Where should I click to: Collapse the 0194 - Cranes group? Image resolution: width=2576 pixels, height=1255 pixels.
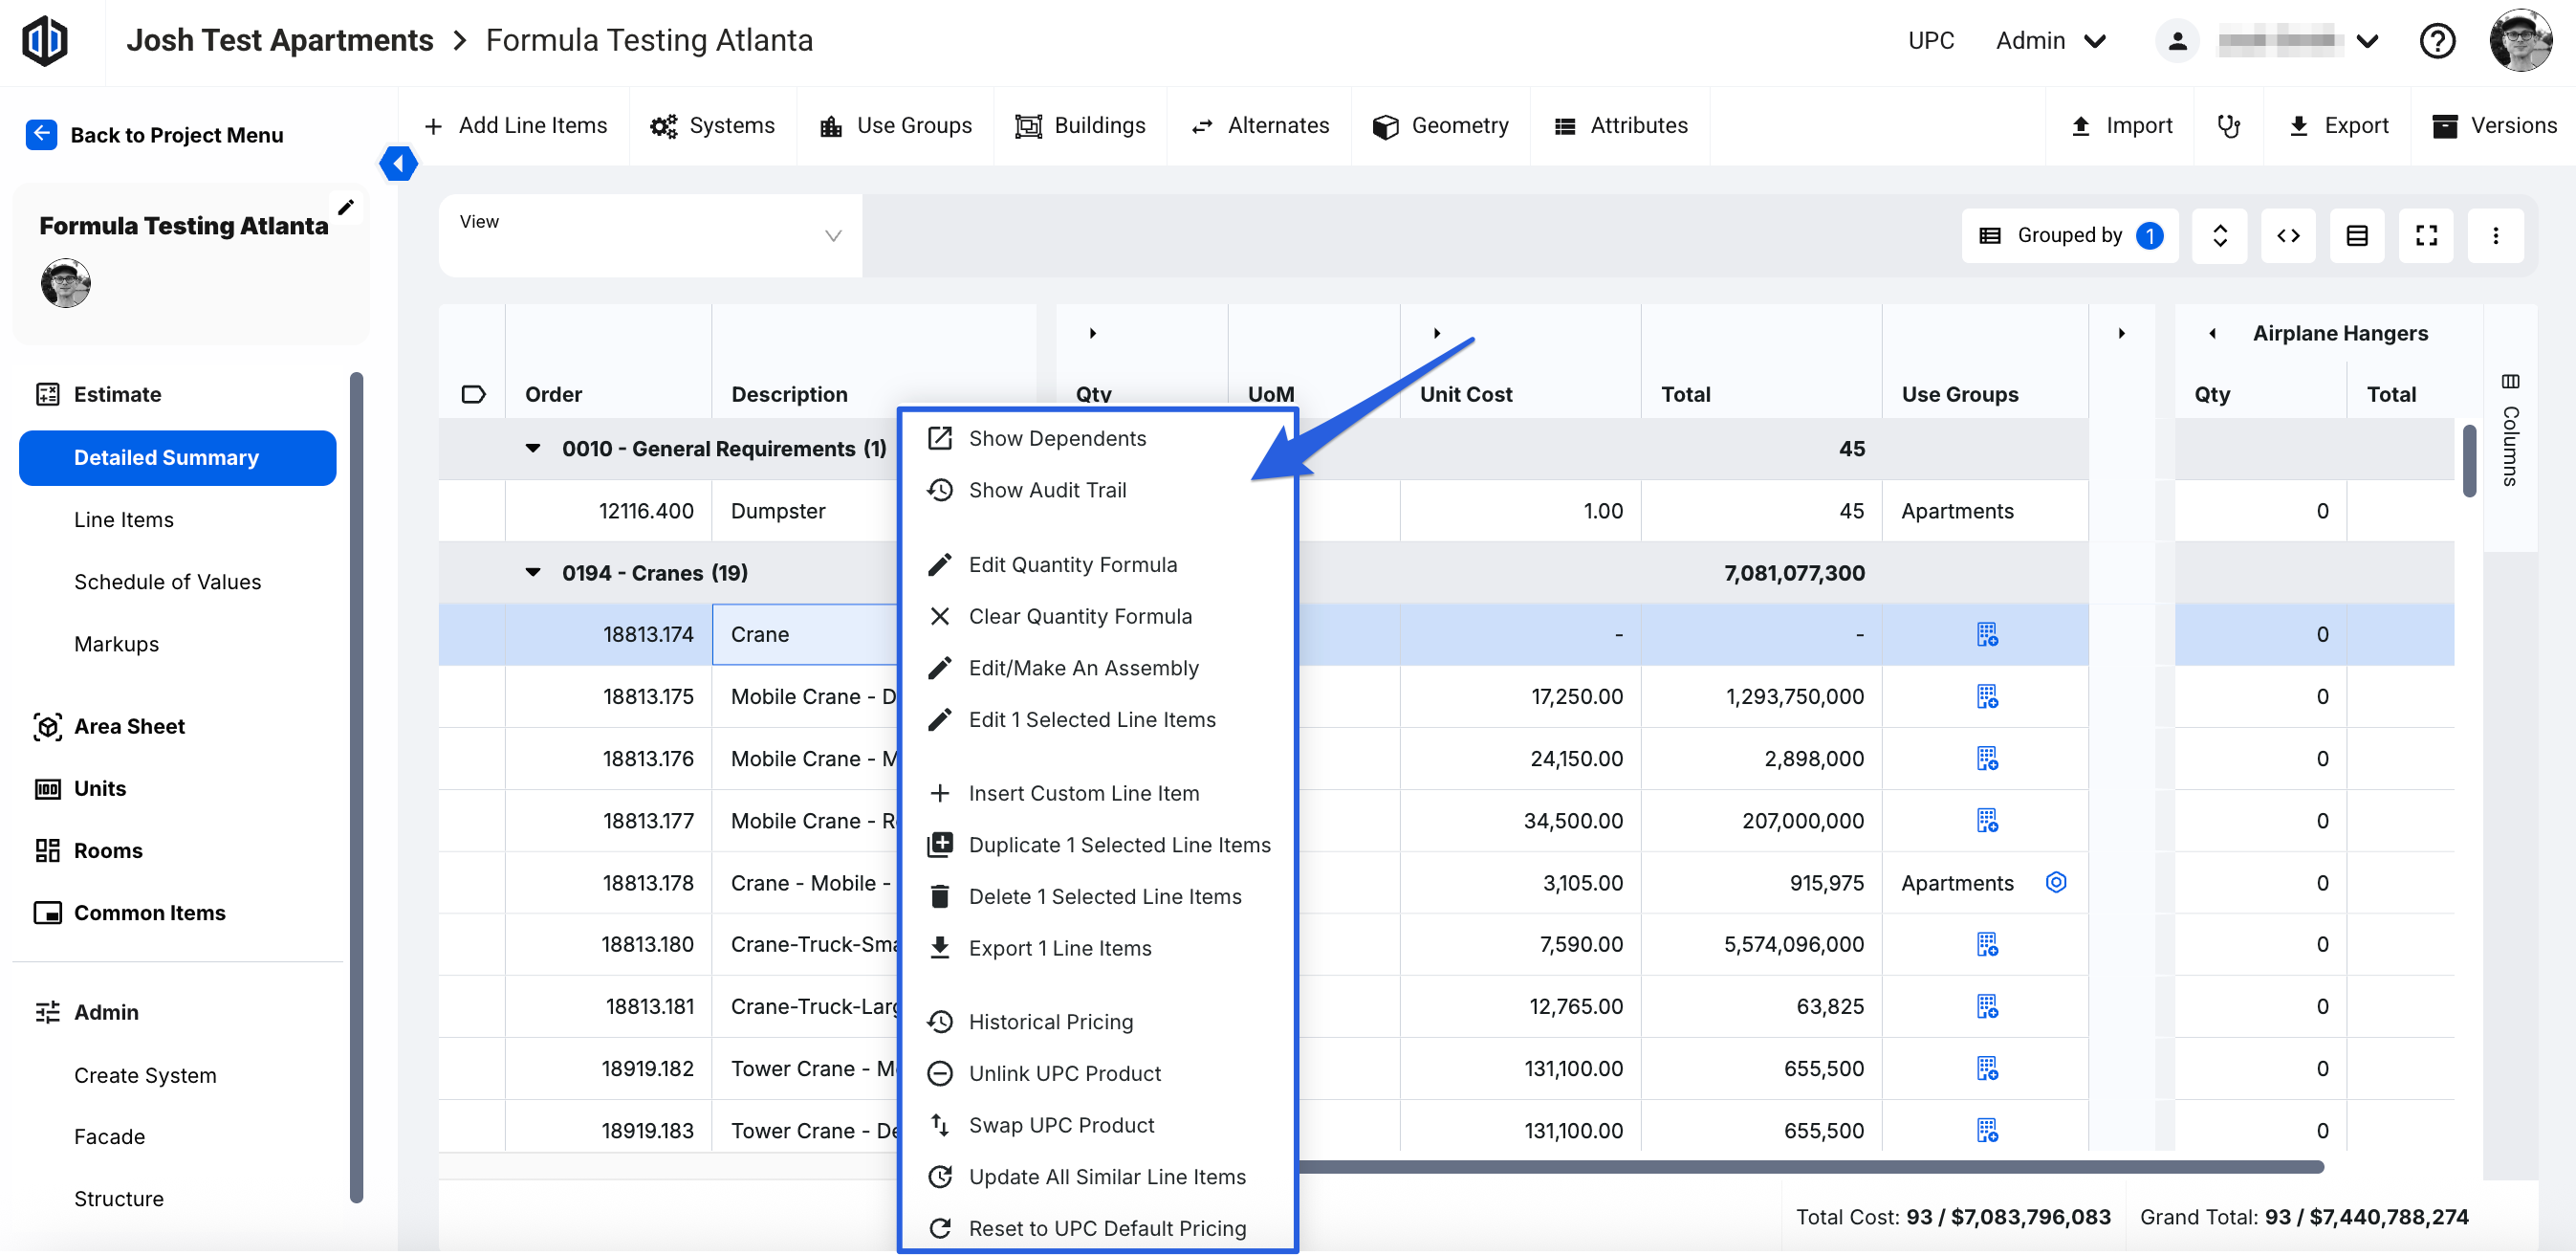pyautogui.click(x=533, y=573)
